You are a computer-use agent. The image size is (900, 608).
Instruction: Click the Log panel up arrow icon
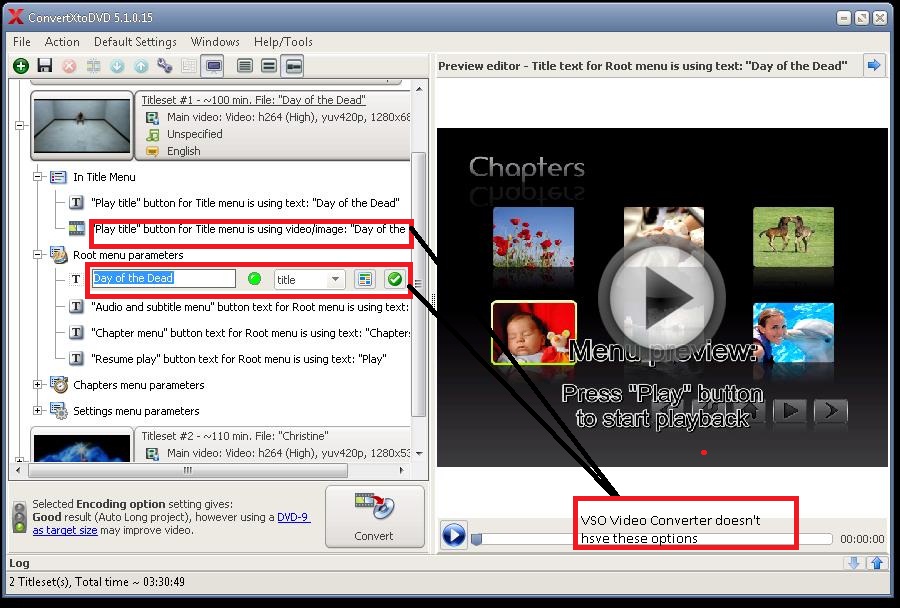point(877,563)
